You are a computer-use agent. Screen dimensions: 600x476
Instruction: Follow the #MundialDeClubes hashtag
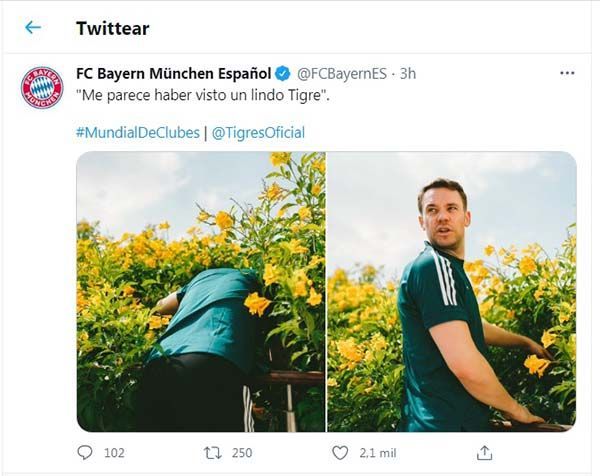(x=137, y=132)
